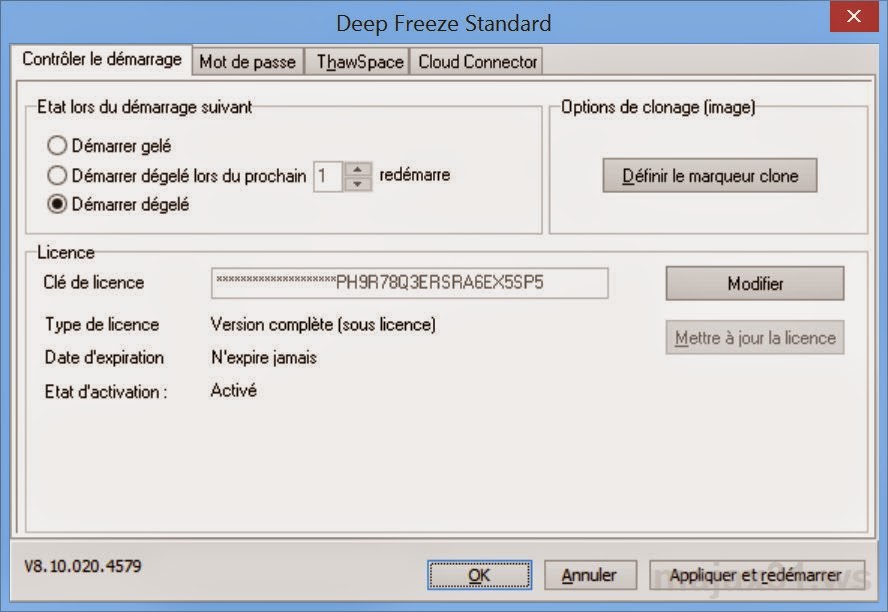Click the restart count number field
Screen dimensions: 888x612
[x=328, y=177]
